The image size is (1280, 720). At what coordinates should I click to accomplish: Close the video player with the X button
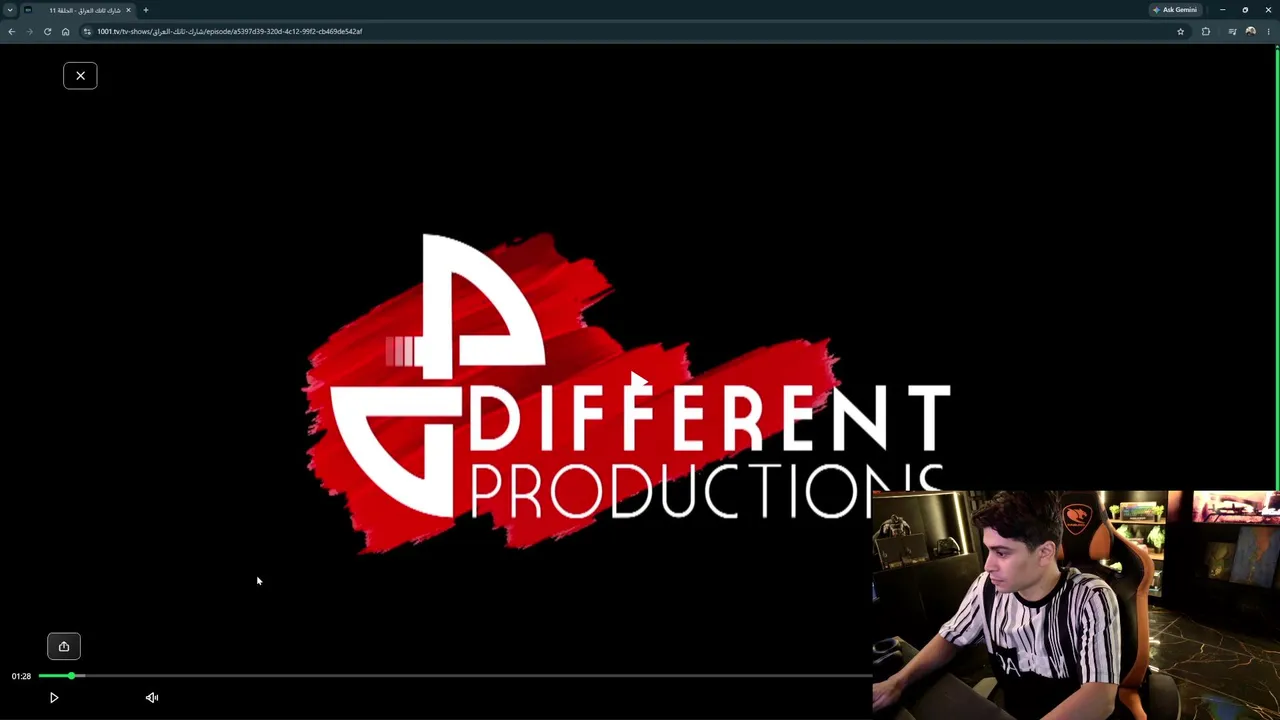click(80, 76)
